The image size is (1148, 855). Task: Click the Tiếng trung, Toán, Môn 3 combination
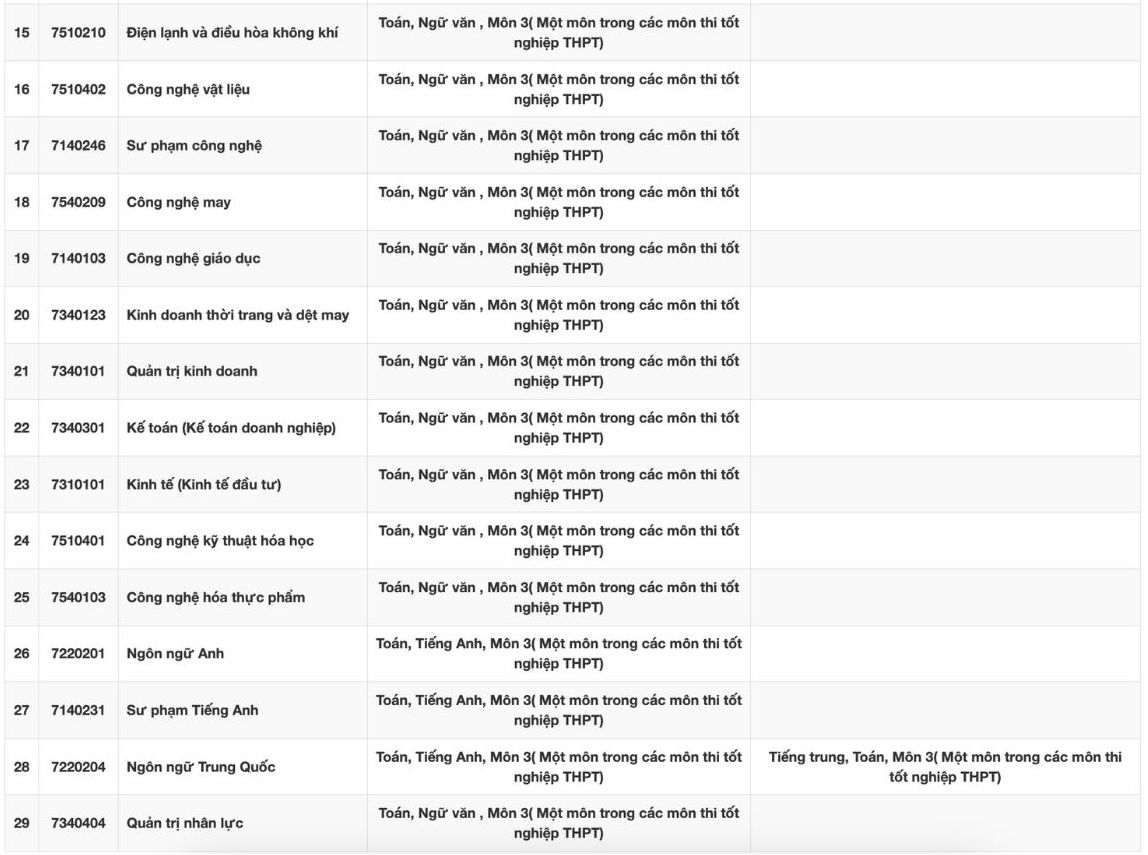pyautogui.click(x=945, y=767)
